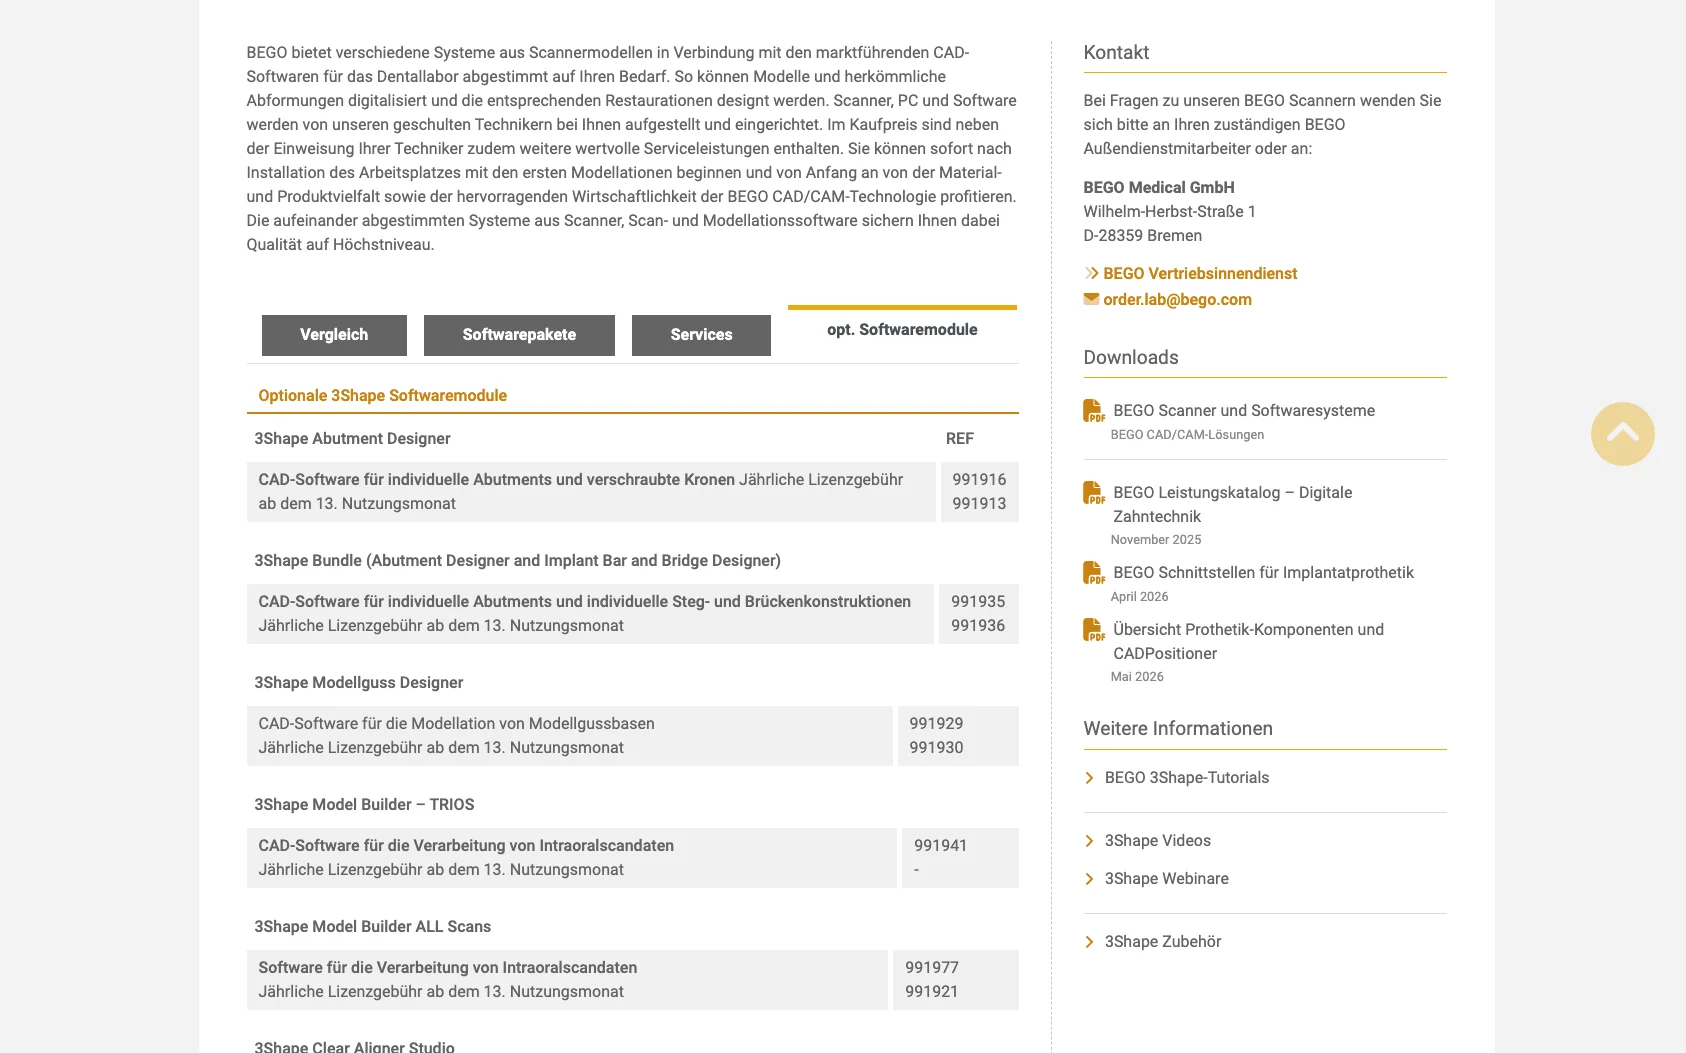Viewport: 1686px width, 1053px height.
Task: Open BEGO Schnittstellen für Implantatprothetik download
Action: pos(1263,572)
